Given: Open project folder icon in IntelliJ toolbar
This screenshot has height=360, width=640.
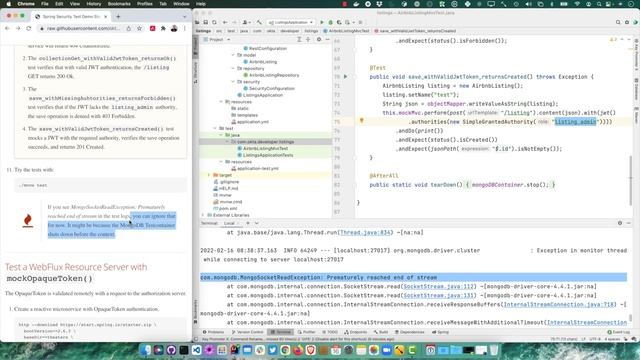Looking at the screenshot, I should (x=197, y=22).
